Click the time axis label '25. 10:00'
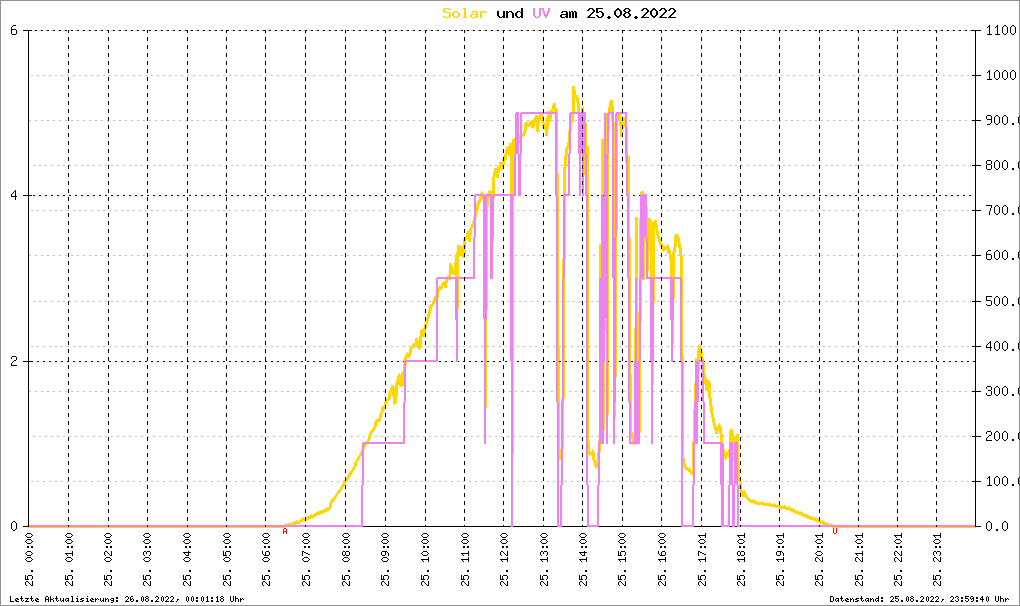This screenshot has width=1020, height=606. [x=425, y=559]
